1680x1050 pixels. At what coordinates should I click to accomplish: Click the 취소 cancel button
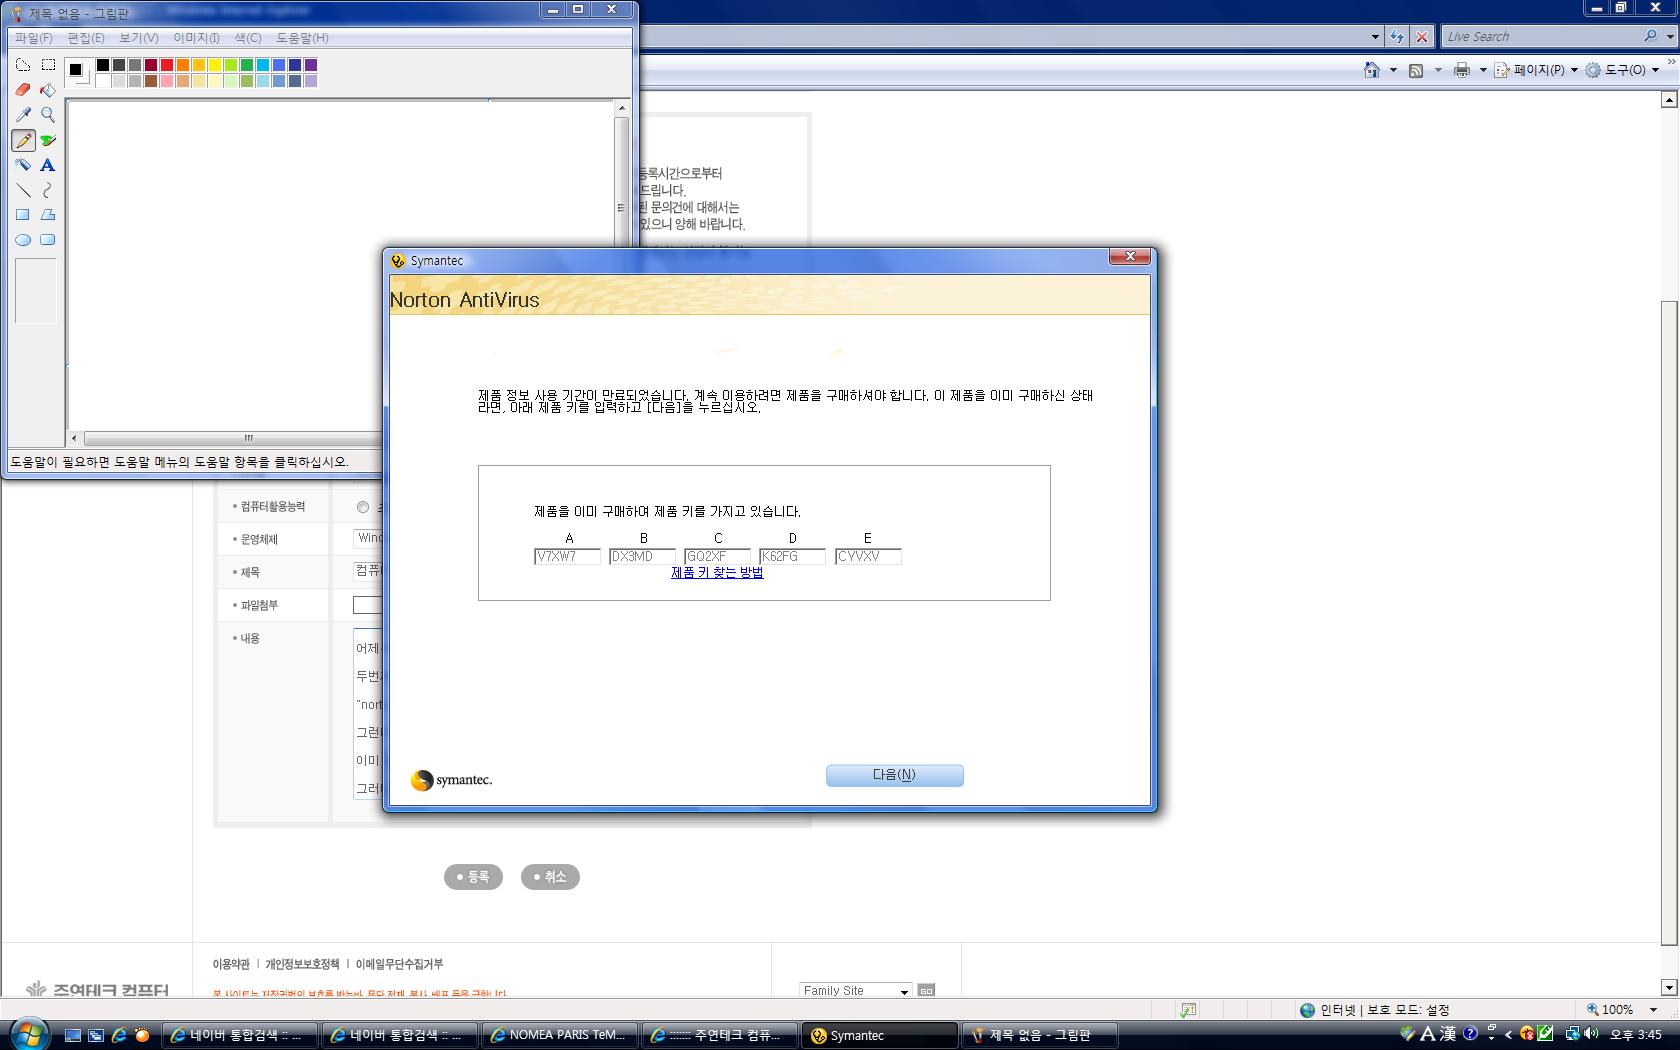pyautogui.click(x=550, y=877)
